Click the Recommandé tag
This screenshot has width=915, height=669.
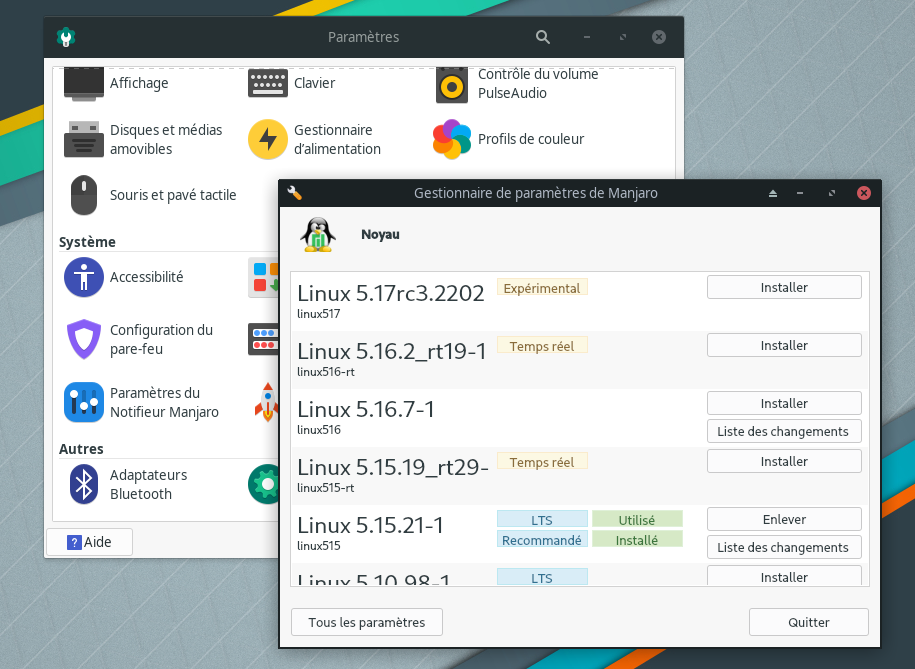click(x=542, y=540)
